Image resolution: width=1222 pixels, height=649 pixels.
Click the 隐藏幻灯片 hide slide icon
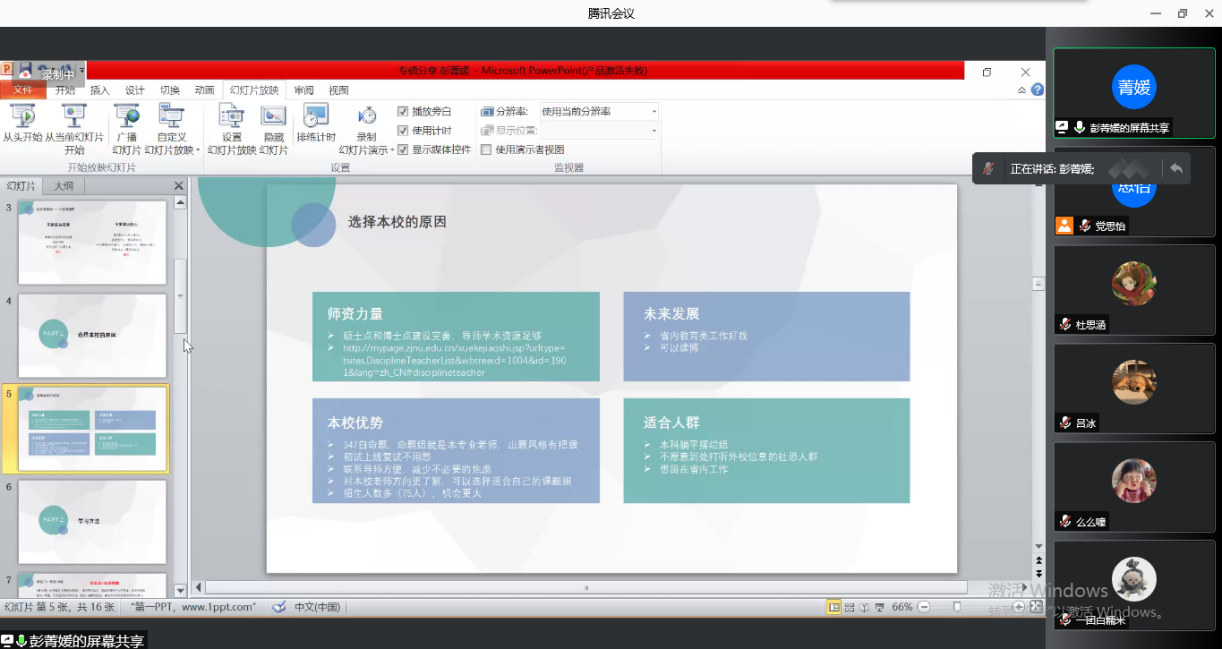click(273, 117)
